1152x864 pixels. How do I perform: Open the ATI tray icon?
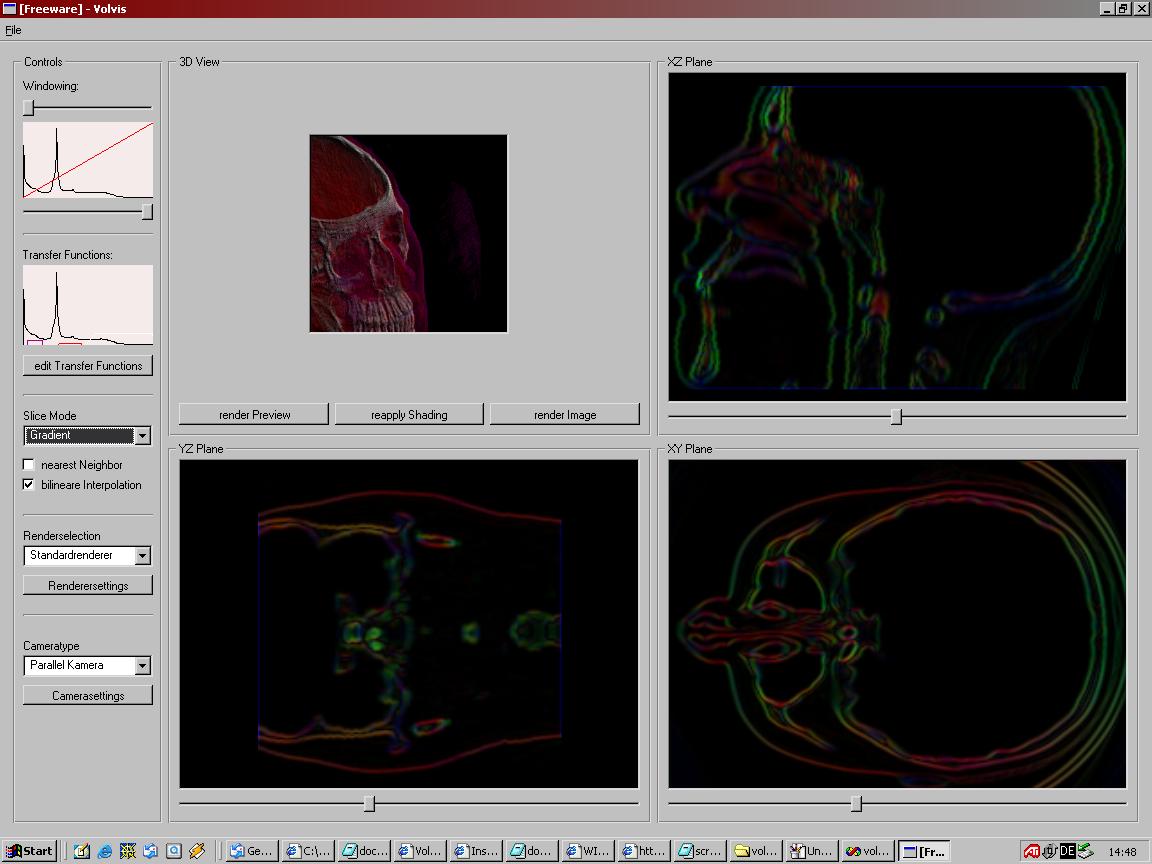point(1031,851)
